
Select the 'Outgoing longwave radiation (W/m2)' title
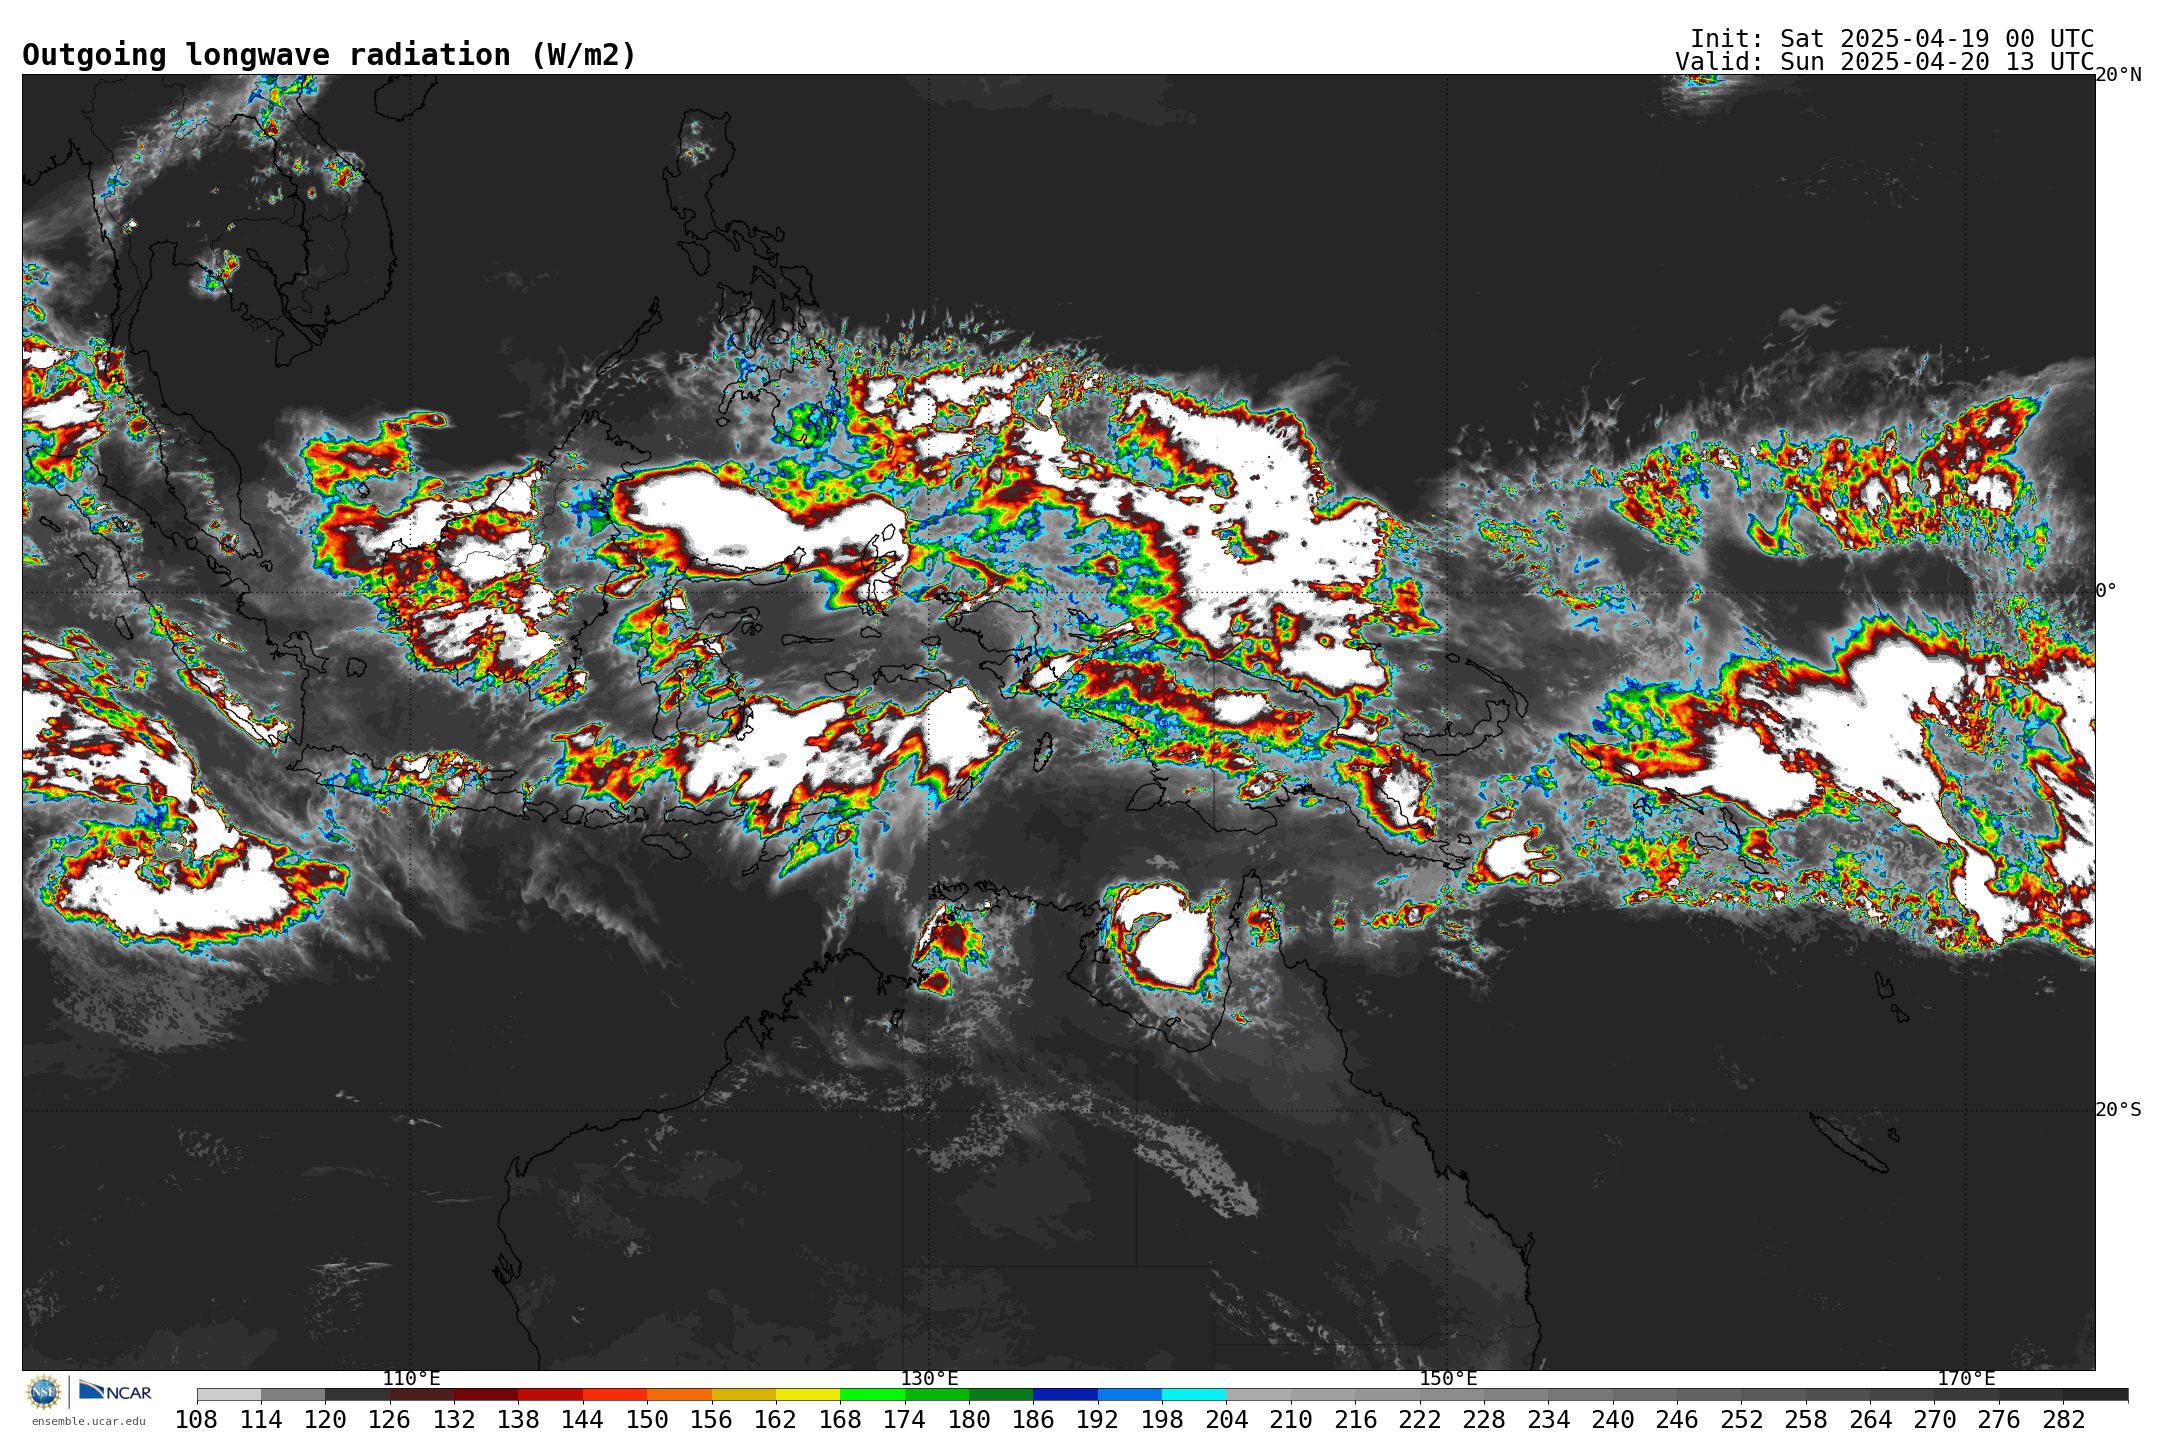329,55
